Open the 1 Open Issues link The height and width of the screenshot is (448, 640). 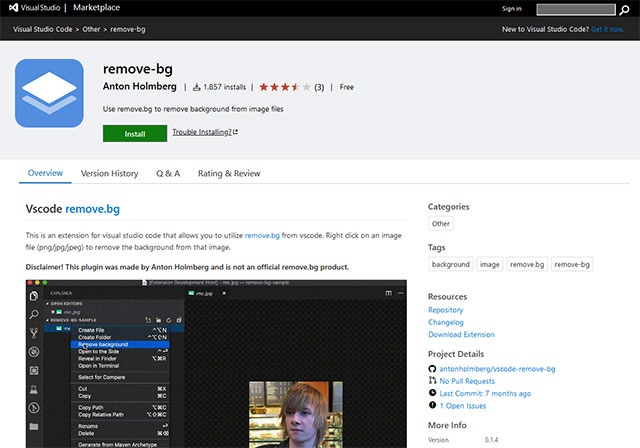click(463, 406)
